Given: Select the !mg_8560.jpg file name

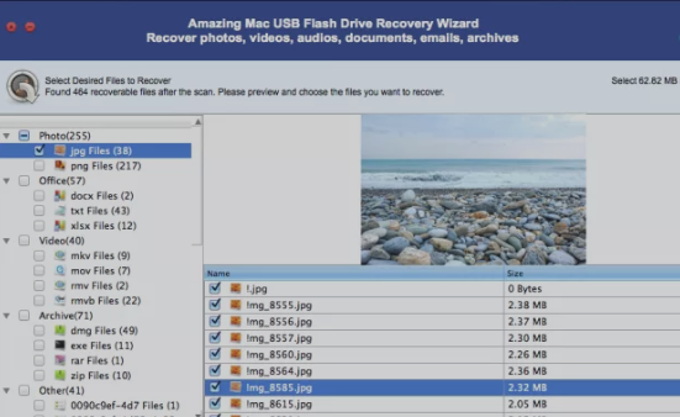Looking at the screenshot, I should pyautogui.click(x=279, y=355).
